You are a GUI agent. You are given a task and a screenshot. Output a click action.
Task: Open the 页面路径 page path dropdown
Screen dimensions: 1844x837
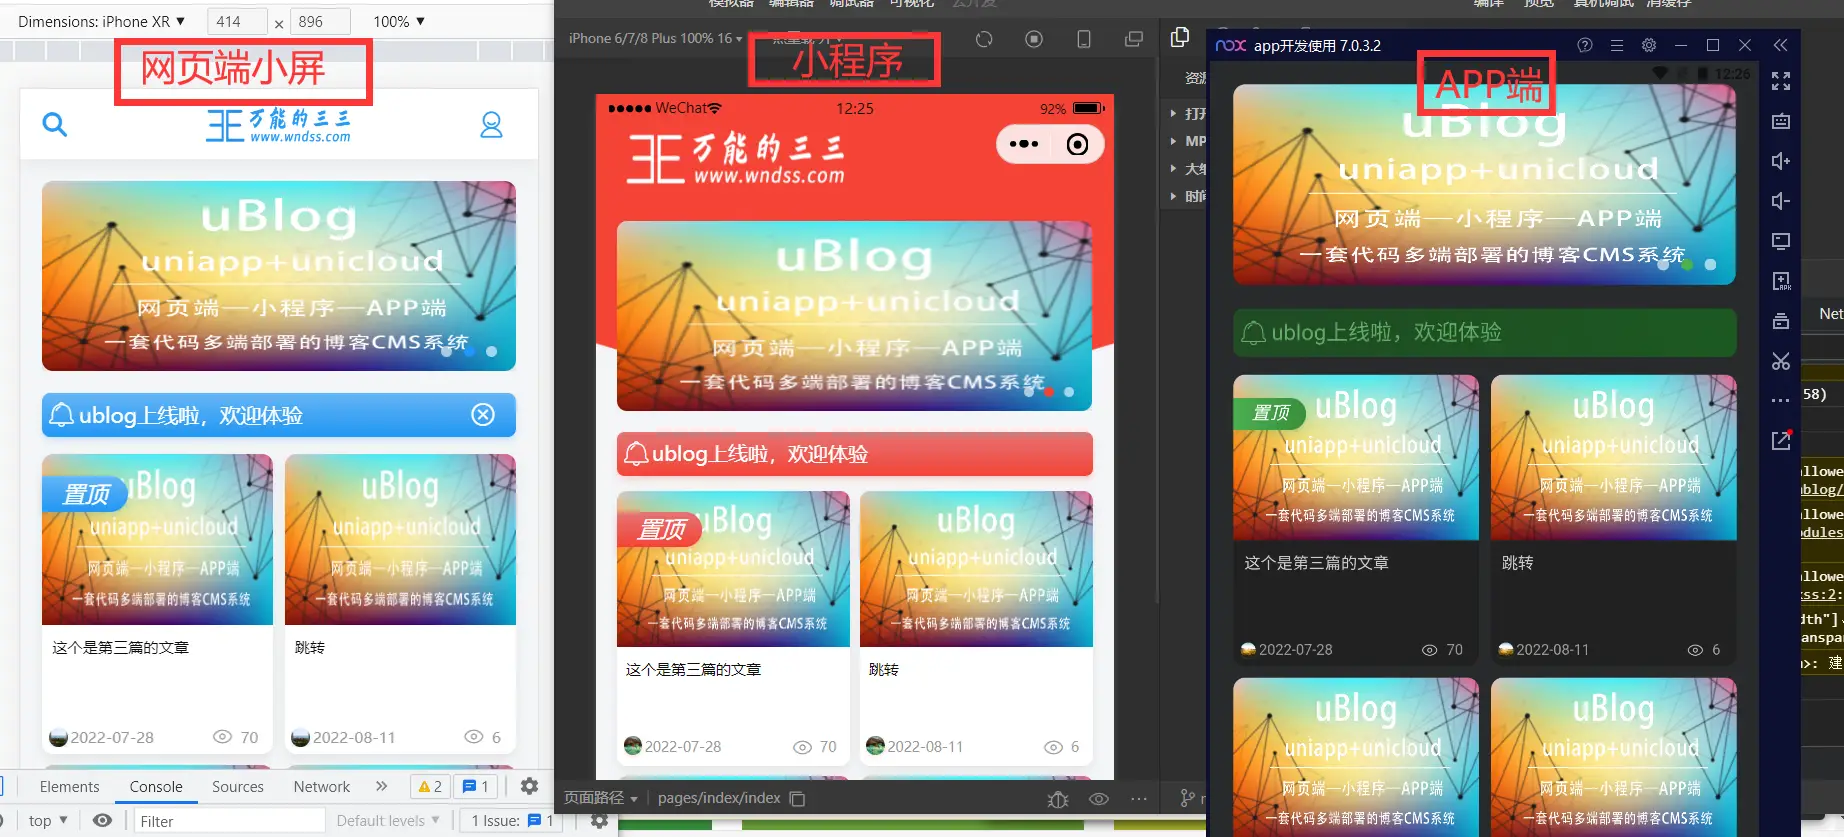coord(601,798)
